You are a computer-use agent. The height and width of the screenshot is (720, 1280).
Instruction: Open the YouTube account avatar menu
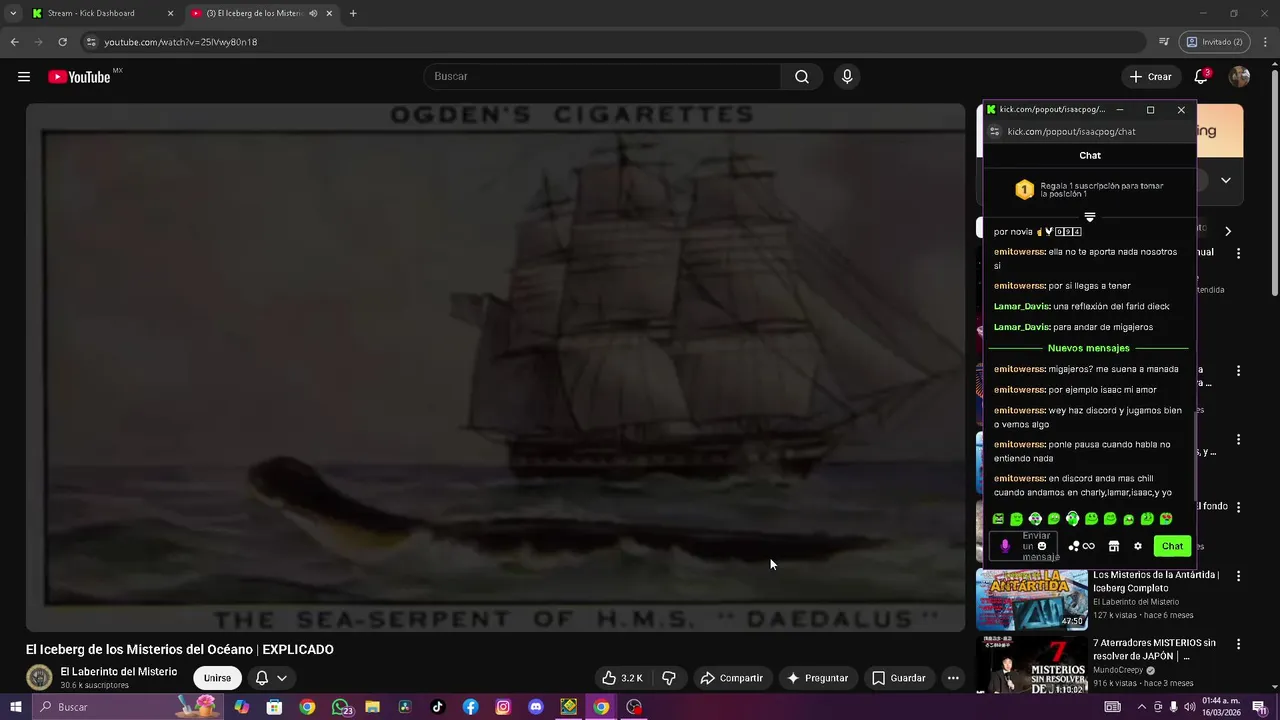(1239, 77)
